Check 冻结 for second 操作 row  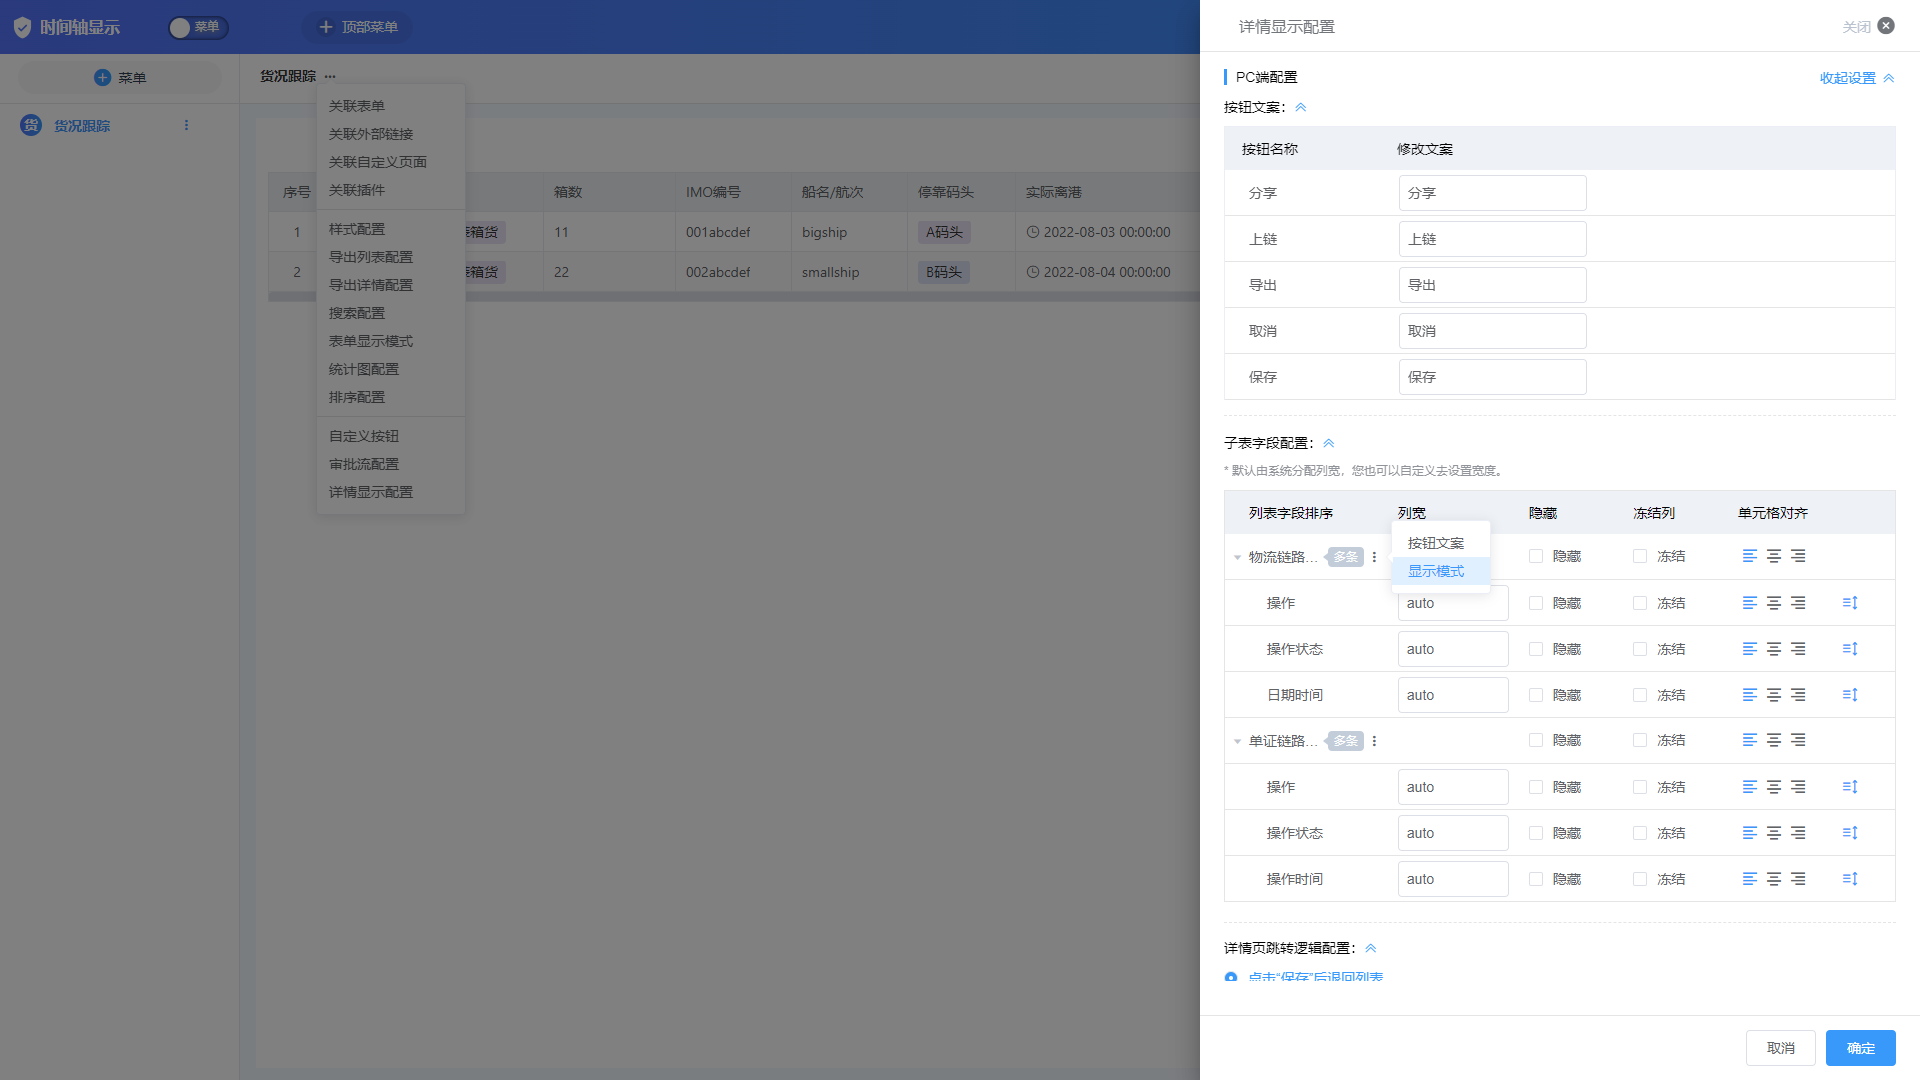click(x=1640, y=787)
